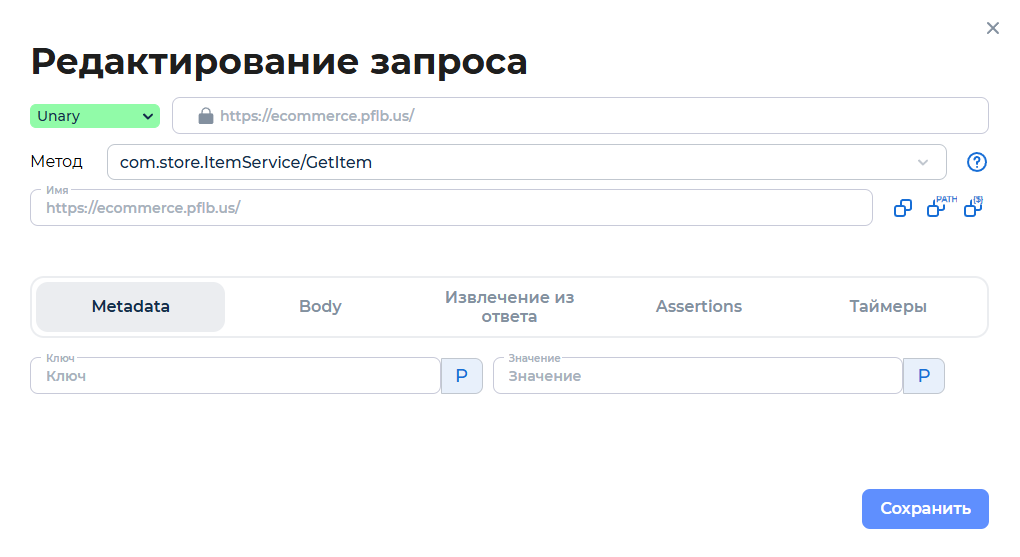Open the Body tab
Viewport: 1020px width, 557px height.
(x=320, y=307)
